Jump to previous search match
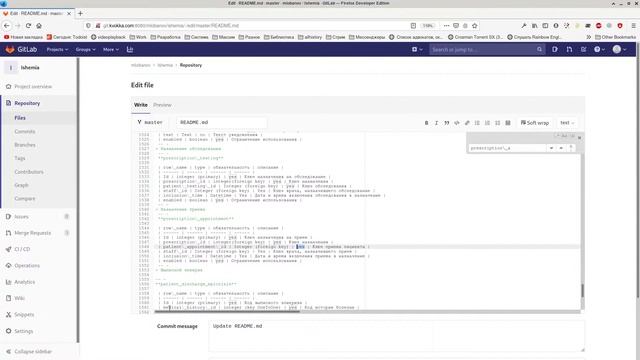Viewport: 640px width, 360px height. coord(551,148)
